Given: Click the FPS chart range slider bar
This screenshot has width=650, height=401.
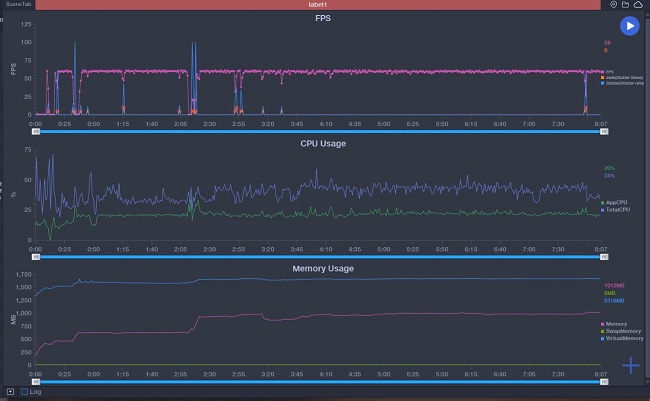Looking at the screenshot, I should (x=318, y=131).
